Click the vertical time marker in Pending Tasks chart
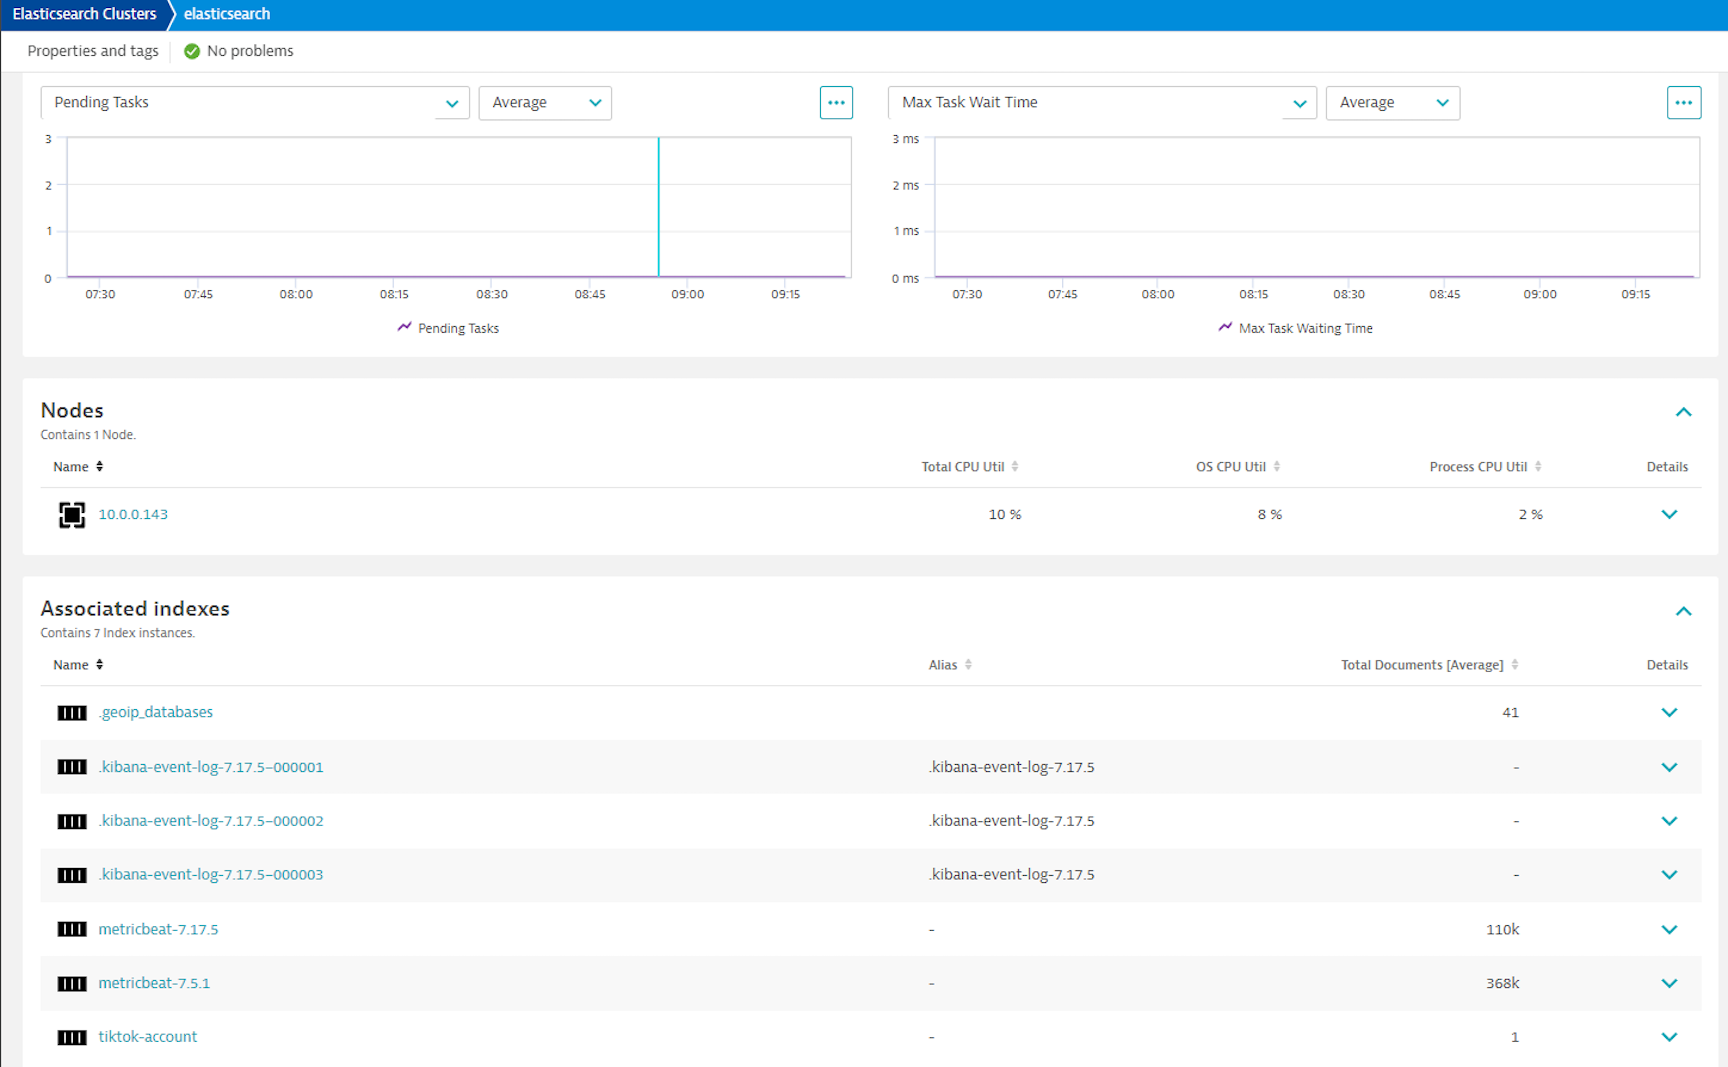The height and width of the screenshot is (1067, 1728). (658, 207)
